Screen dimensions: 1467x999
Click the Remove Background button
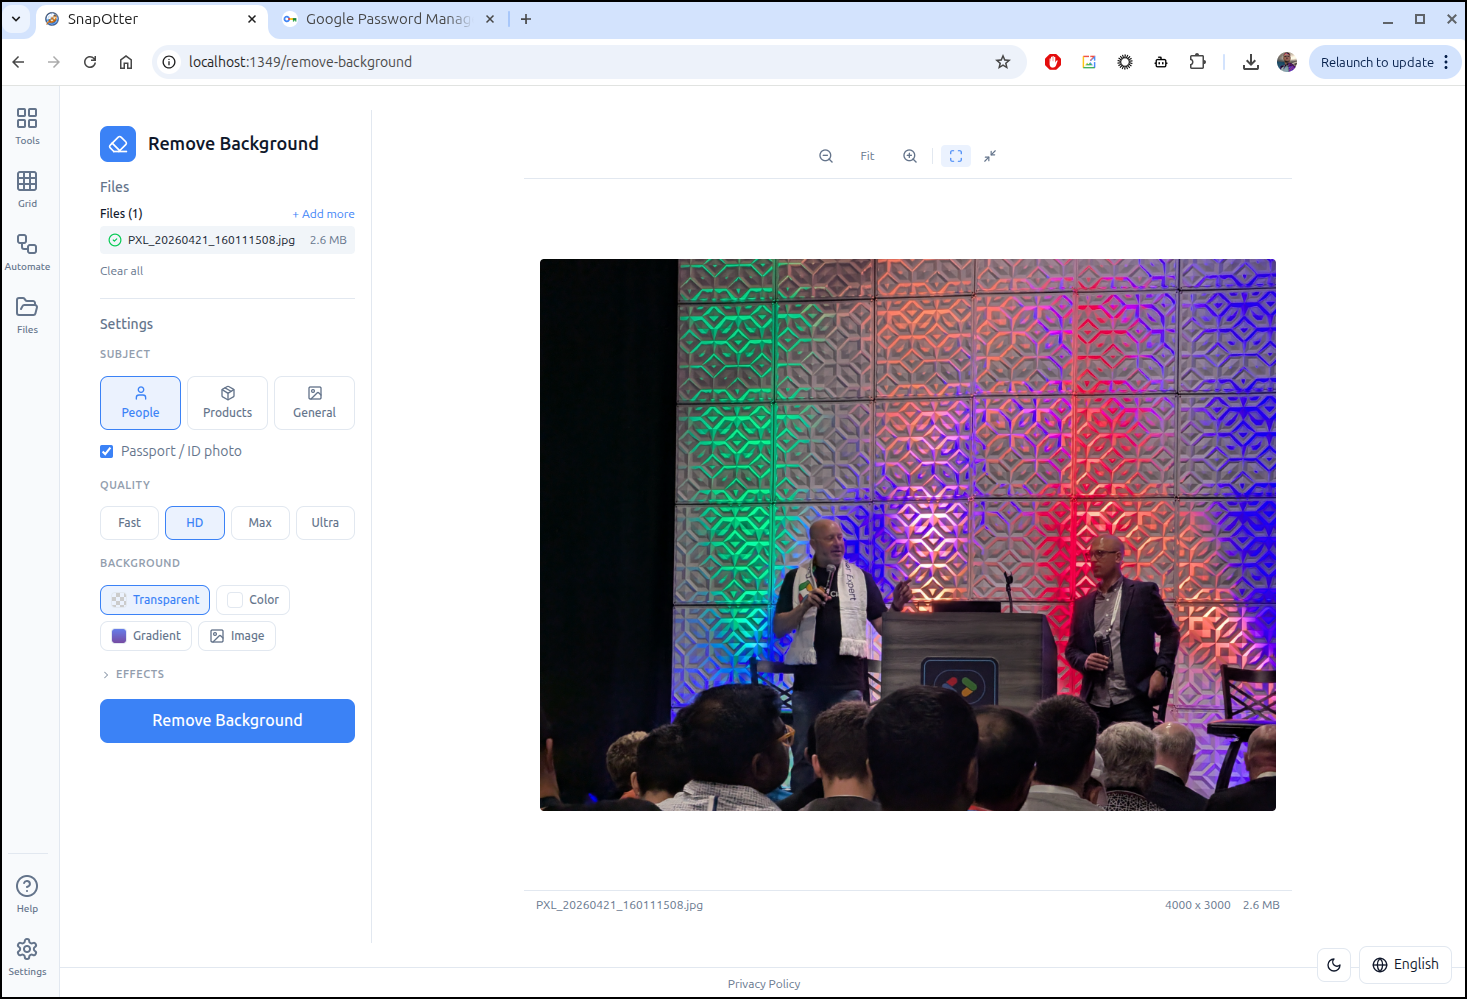point(227,721)
